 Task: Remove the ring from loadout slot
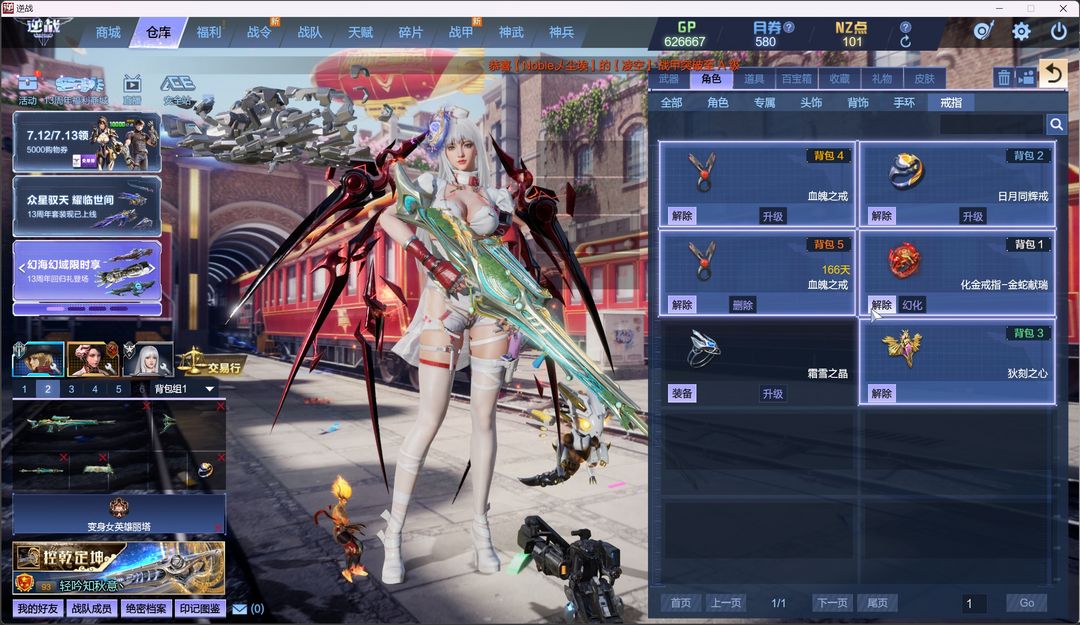coord(221,457)
